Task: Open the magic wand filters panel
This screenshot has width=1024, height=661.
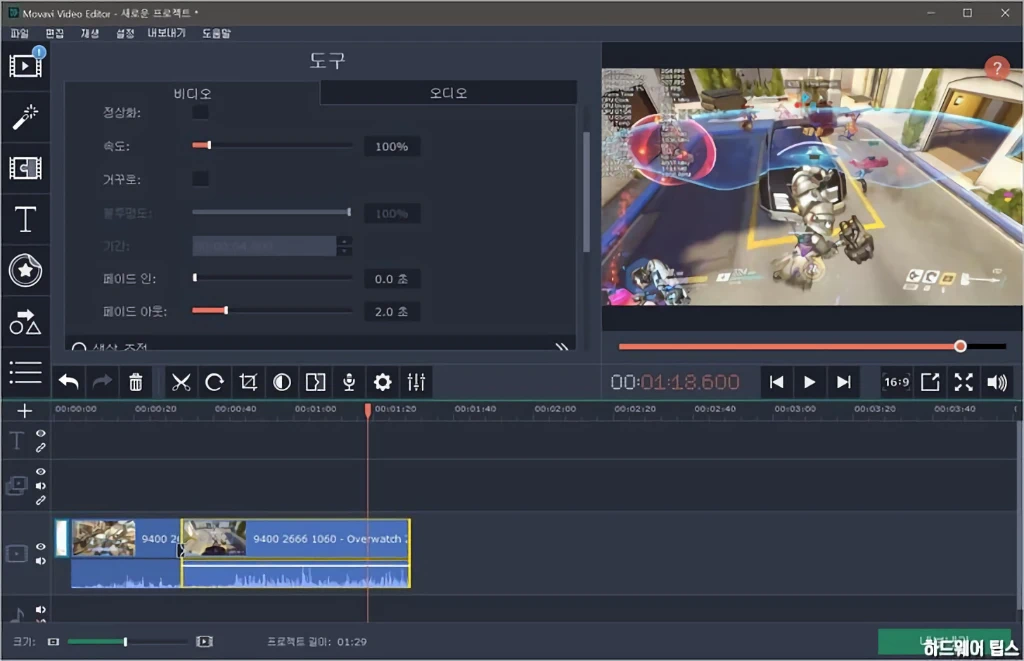Action: pyautogui.click(x=25, y=118)
